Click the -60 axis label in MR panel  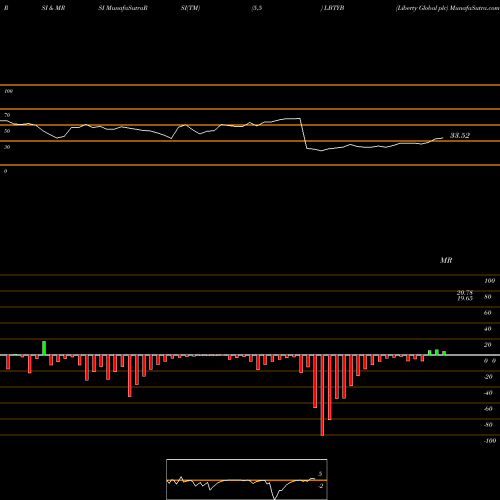point(488,409)
